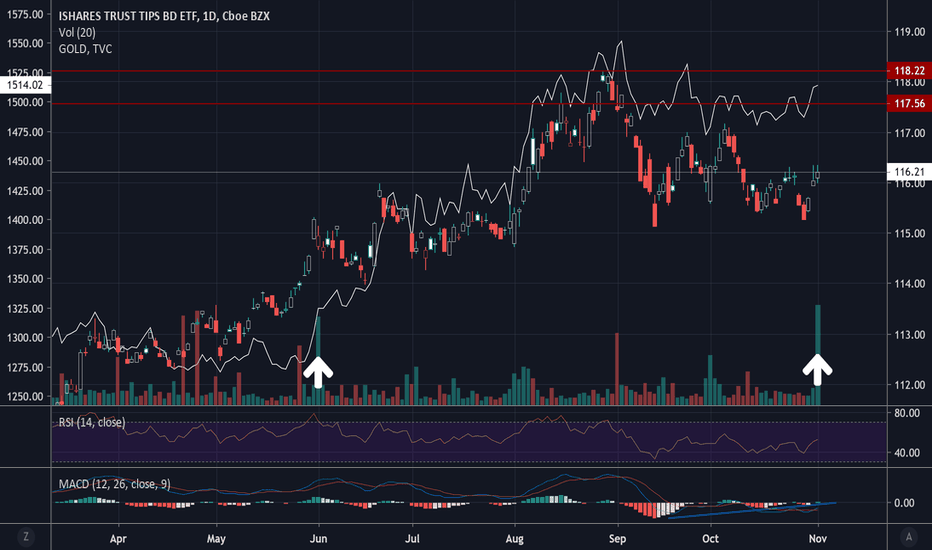Screen dimensions: 932x550
Task: Click the blue trendline in MACD pane
Action: [752, 510]
